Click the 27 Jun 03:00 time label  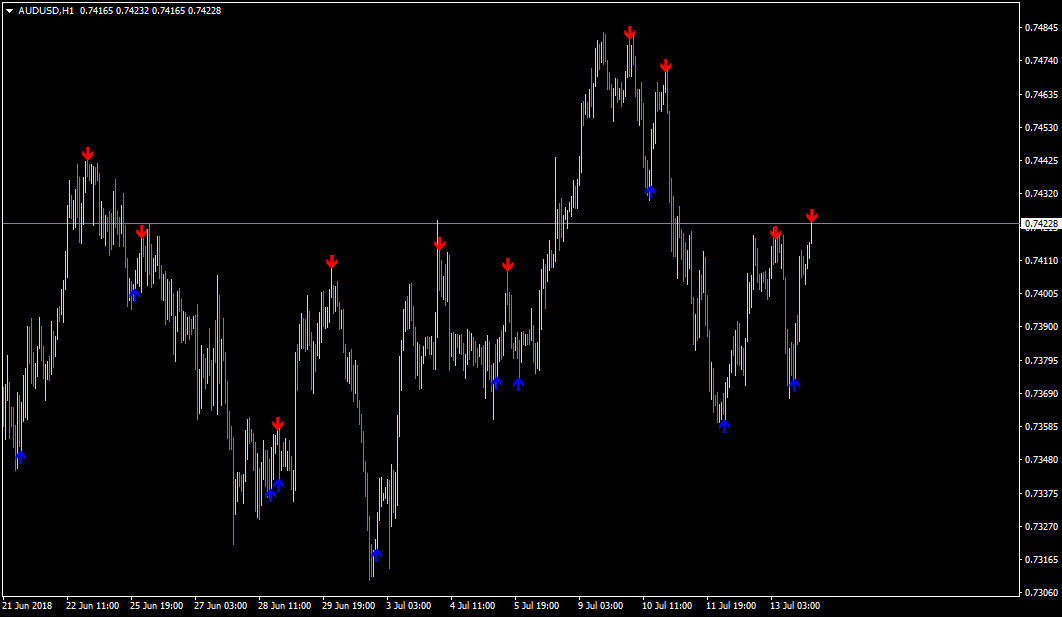coord(221,605)
